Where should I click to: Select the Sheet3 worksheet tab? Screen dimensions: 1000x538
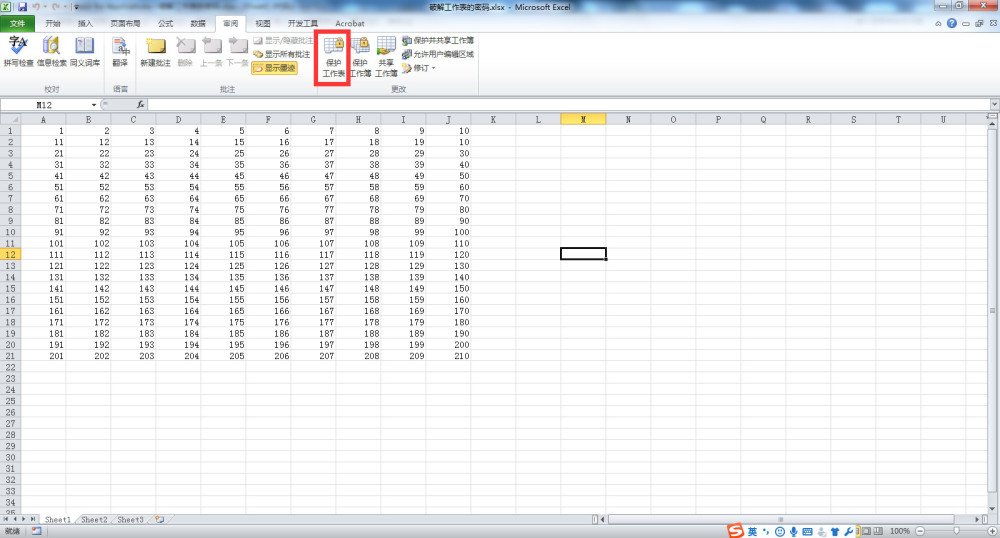point(131,520)
